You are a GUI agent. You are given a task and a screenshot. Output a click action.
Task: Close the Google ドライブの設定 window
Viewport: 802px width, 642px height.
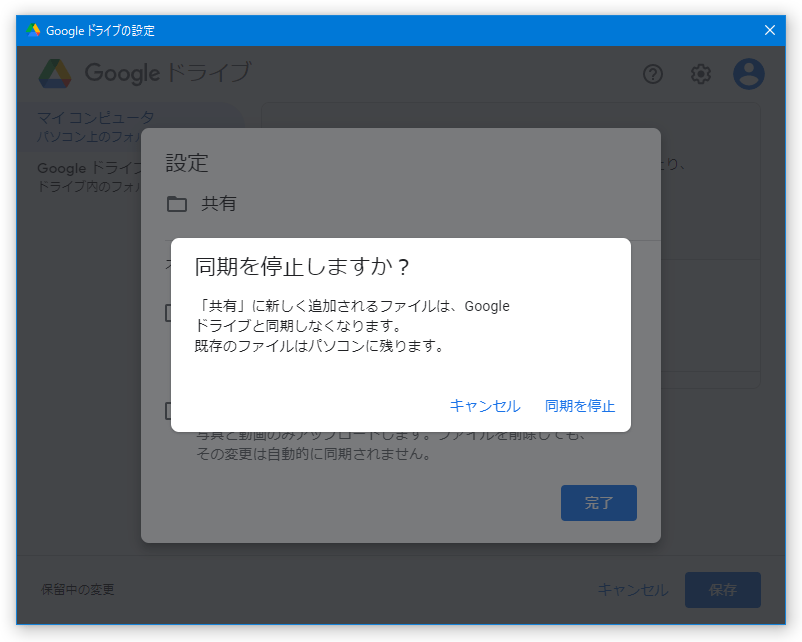[770, 30]
